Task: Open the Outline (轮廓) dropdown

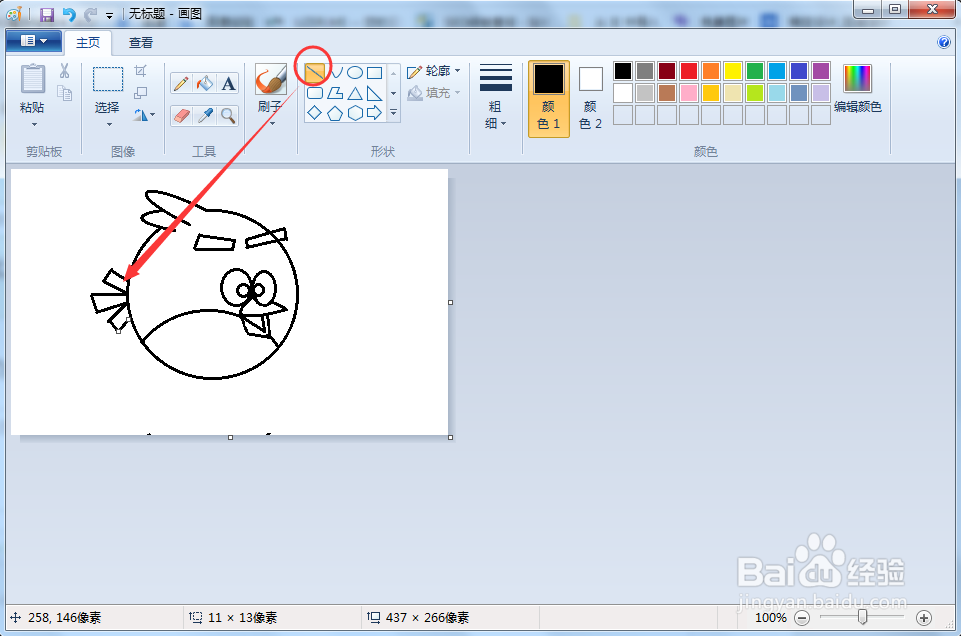Action: [434, 71]
